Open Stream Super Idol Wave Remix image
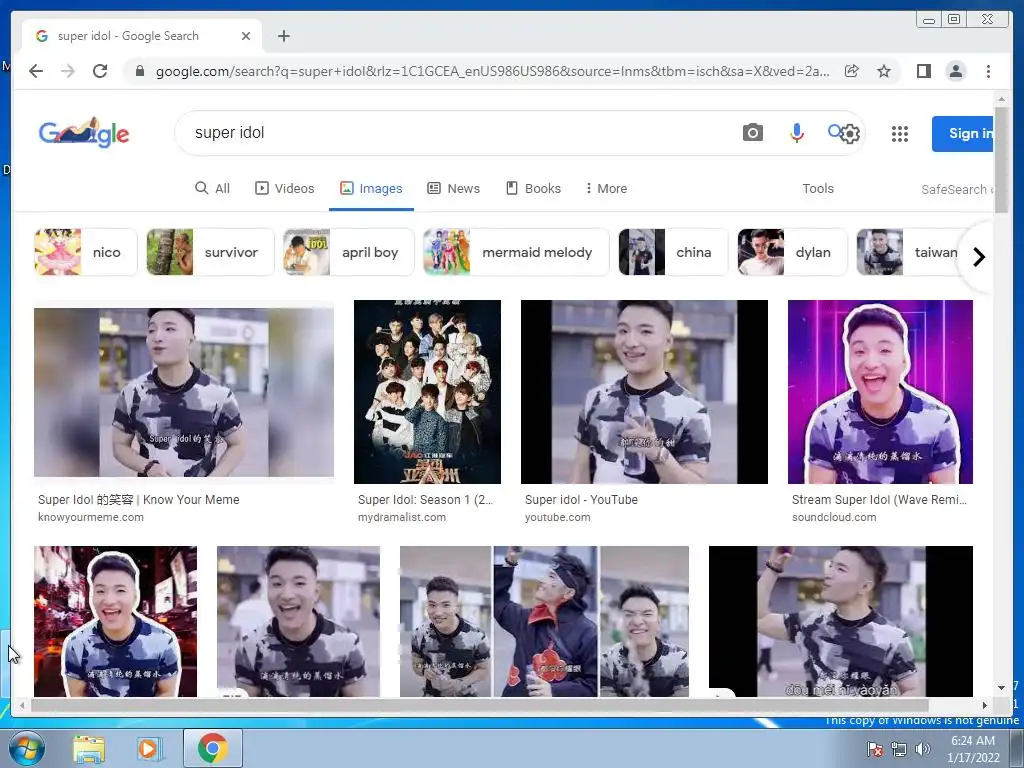 tap(880, 392)
